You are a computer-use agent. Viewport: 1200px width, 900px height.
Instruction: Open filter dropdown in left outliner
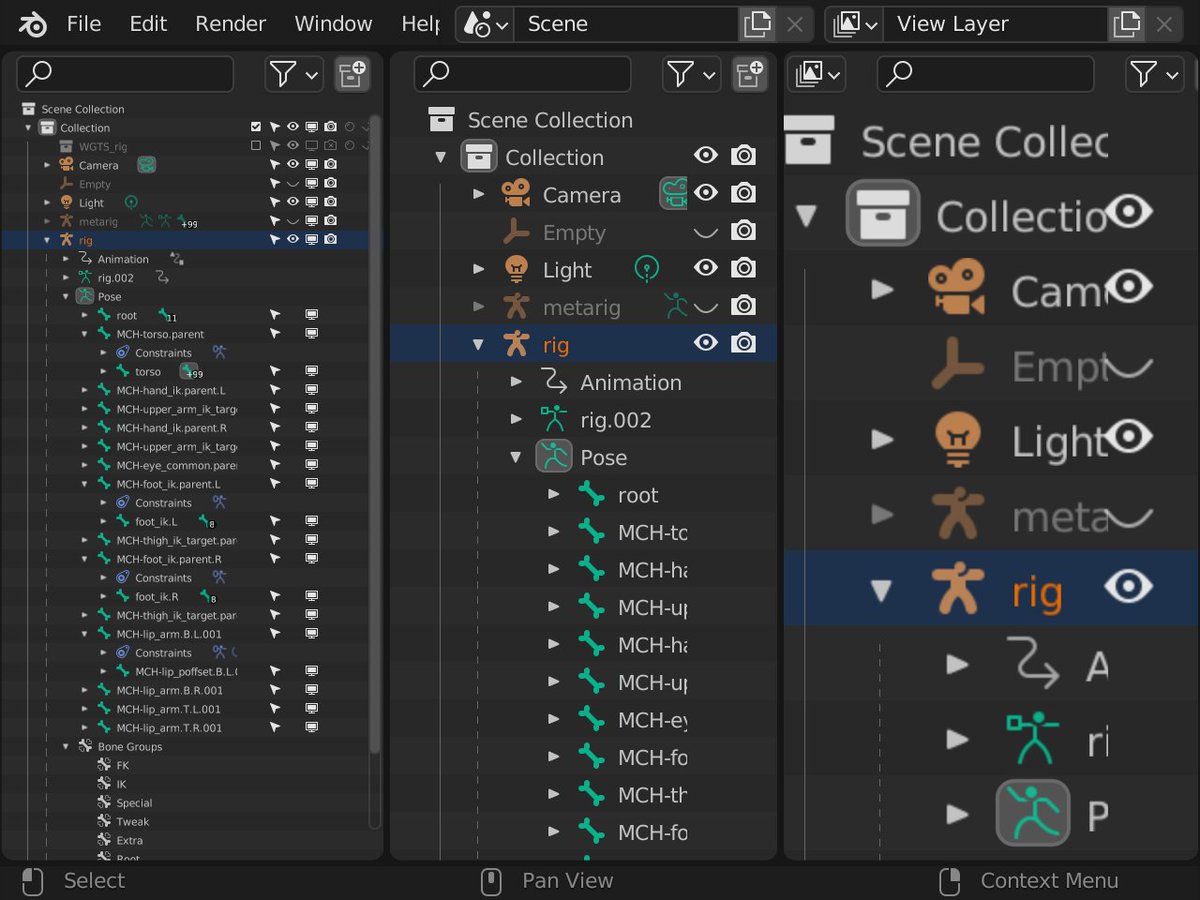pyautogui.click(x=294, y=73)
